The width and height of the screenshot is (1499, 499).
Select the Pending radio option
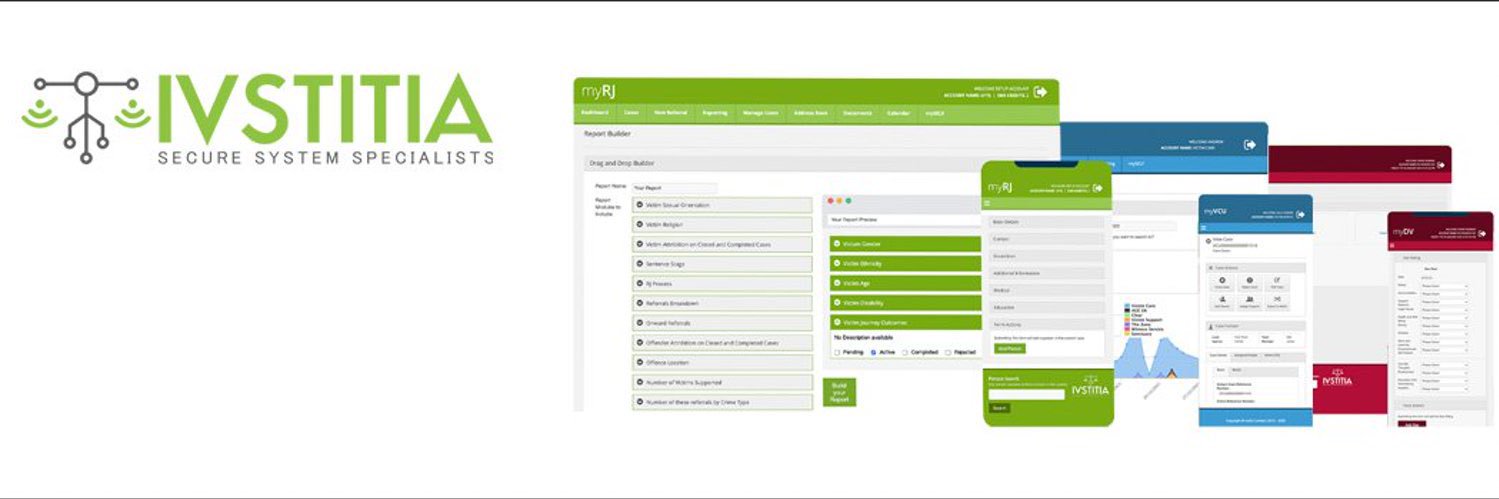pyautogui.click(x=837, y=352)
